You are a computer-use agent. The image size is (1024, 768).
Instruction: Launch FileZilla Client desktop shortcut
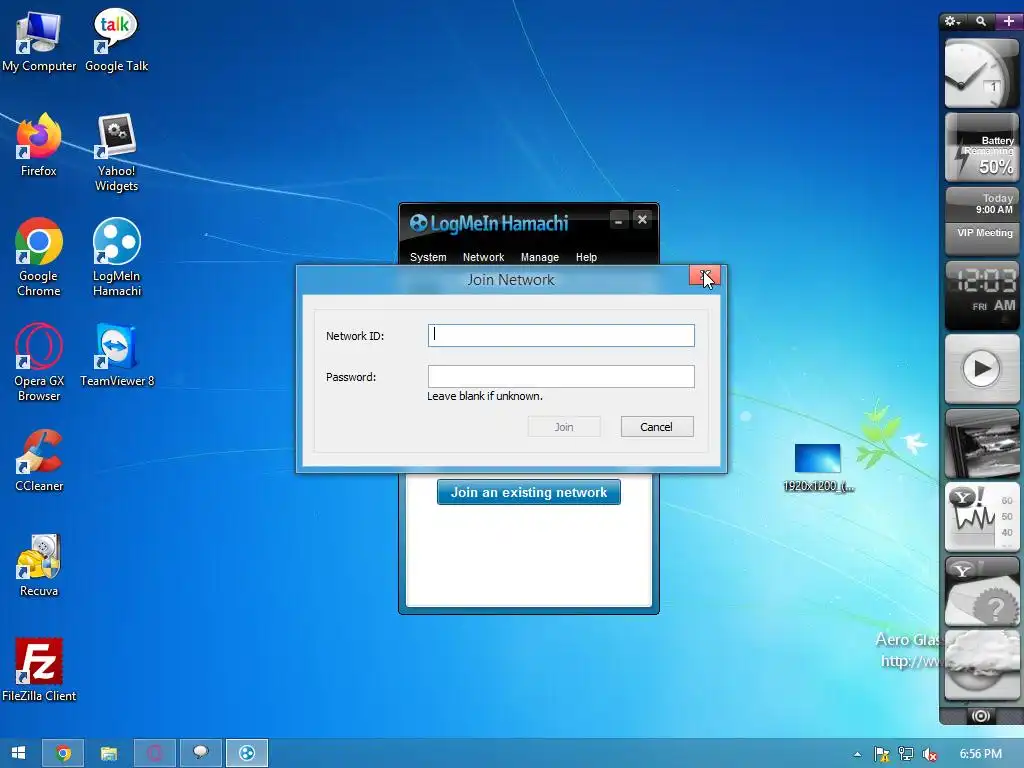coord(39,671)
